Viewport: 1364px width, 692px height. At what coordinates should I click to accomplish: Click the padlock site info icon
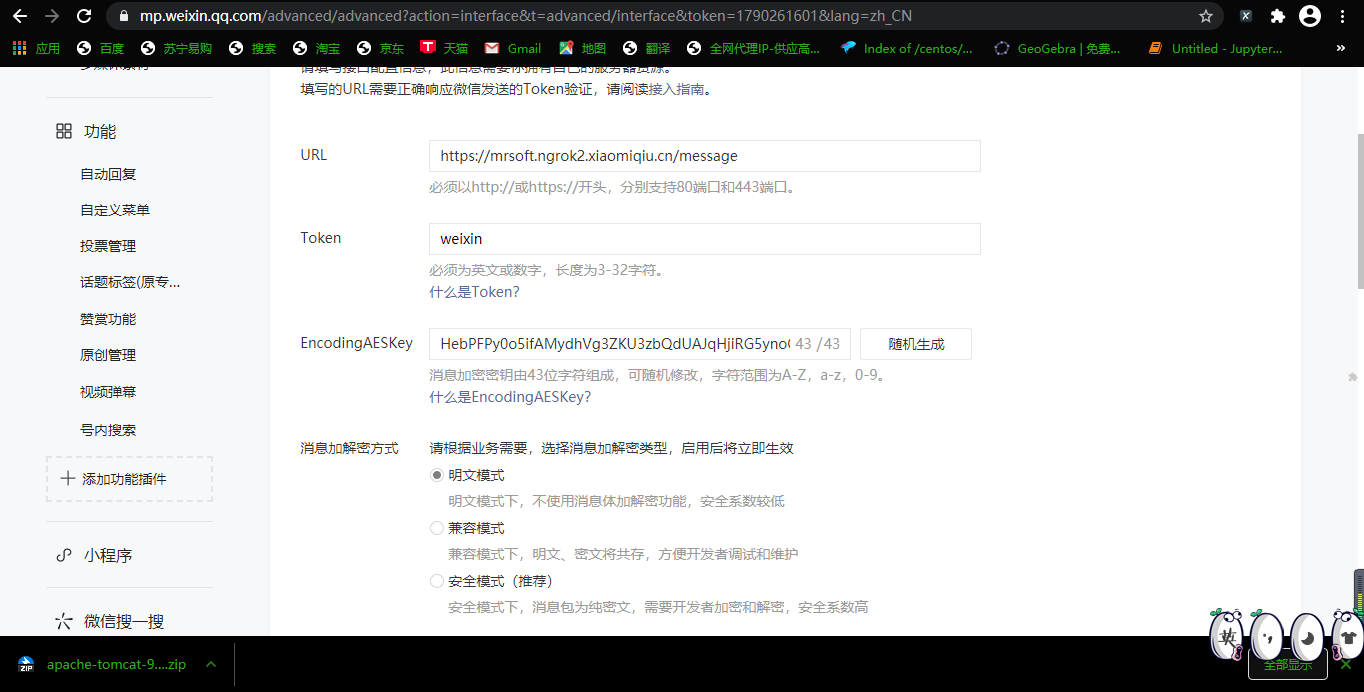124,16
